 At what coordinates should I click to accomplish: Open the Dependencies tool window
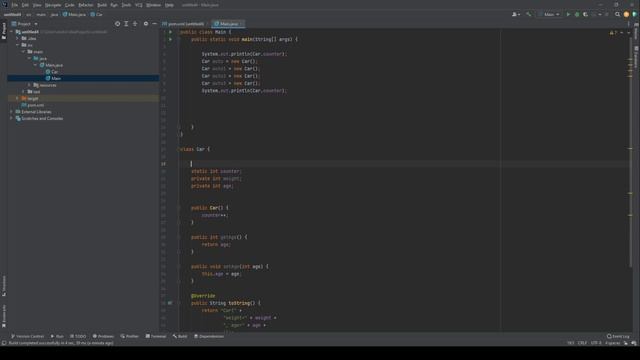209,336
